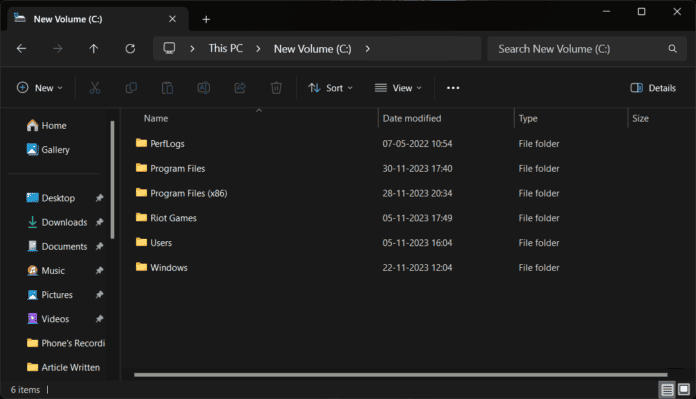The height and width of the screenshot is (399, 696).
Task: Expand the chevron after the PC icon
Action: tap(192, 49)
